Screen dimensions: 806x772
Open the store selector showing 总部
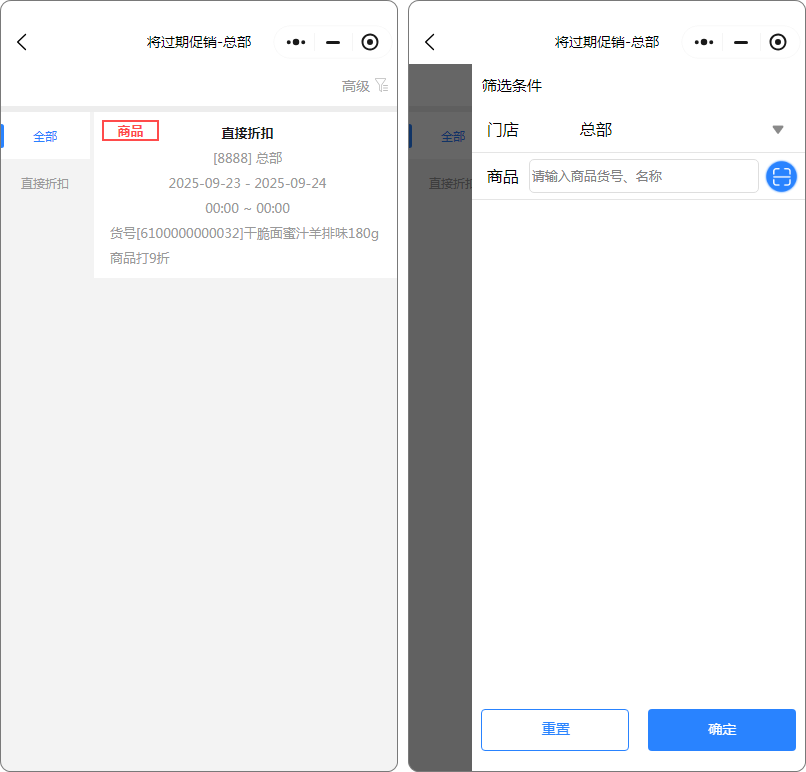[596, 130]
